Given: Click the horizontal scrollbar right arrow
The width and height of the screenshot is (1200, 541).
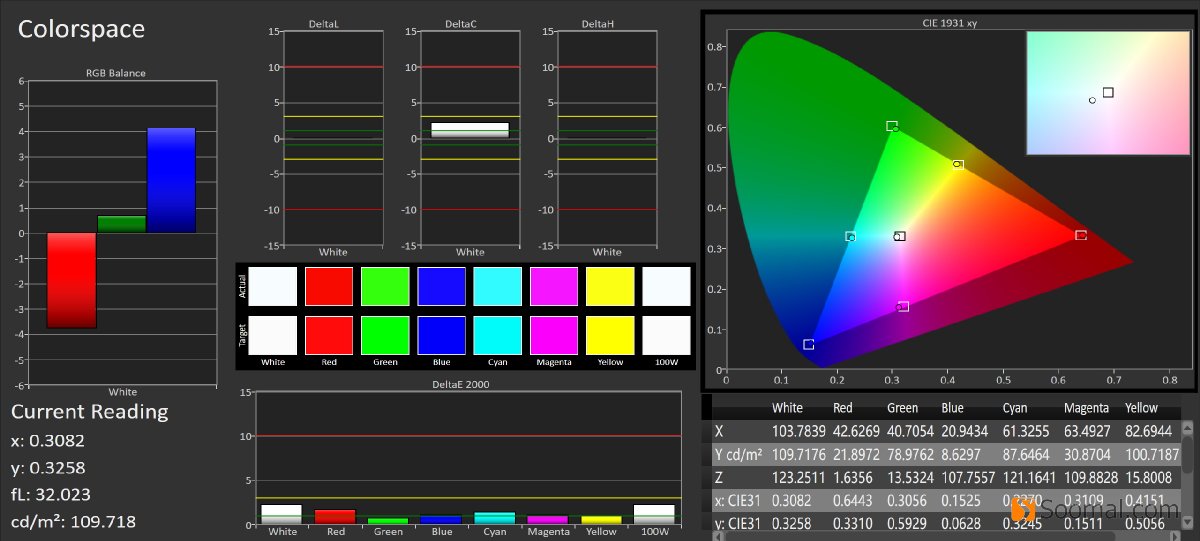Looking at the screenshot, I should pos(1174,535).
